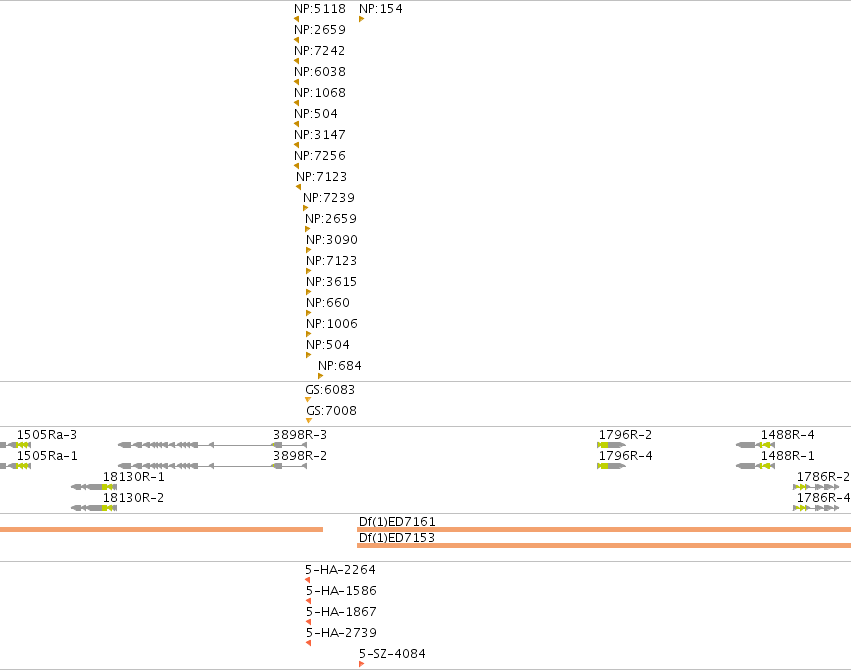Open the NP:3147 insertion marker

296,145
